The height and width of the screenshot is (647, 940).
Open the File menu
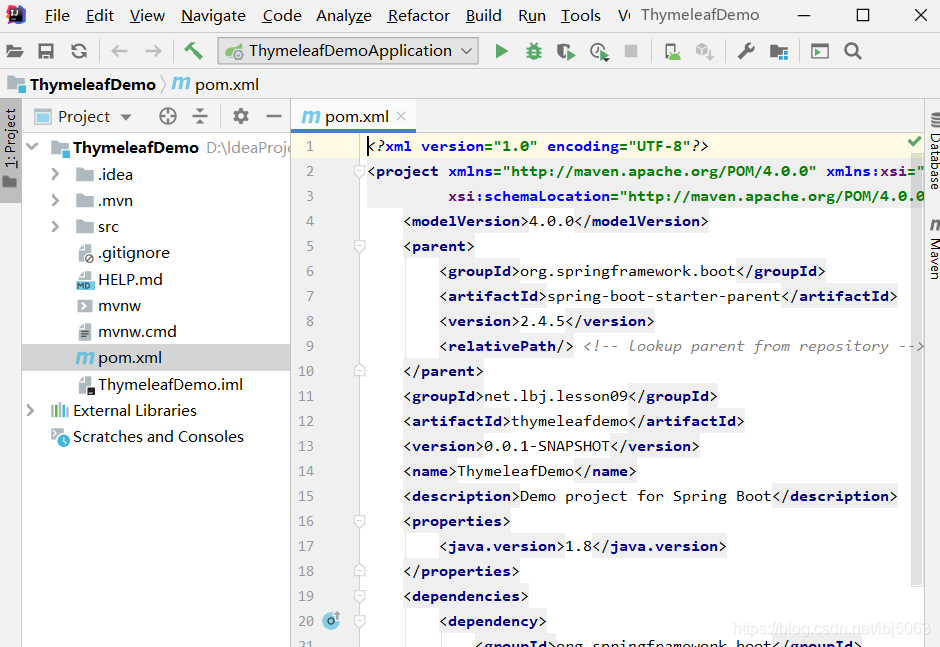pyautogui.click(x=57, y=16)
